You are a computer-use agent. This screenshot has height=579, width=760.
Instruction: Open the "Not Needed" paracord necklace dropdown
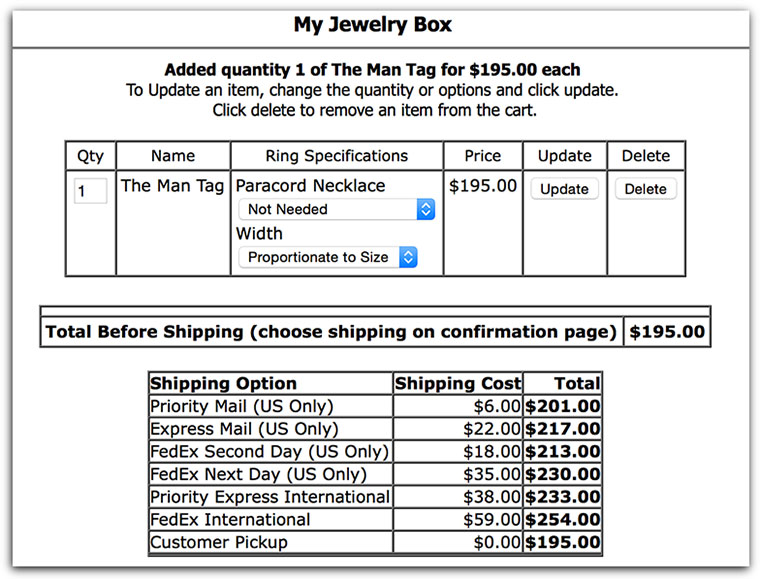click(x=336, y=209)
